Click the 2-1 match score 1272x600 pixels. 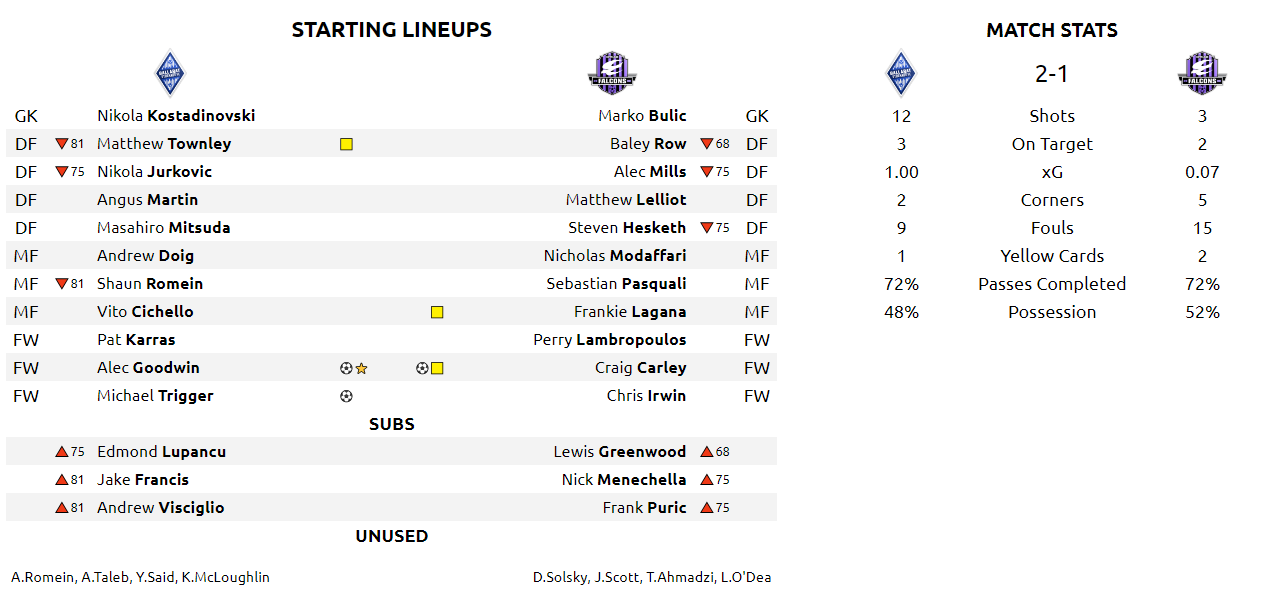coord(1052,73)
